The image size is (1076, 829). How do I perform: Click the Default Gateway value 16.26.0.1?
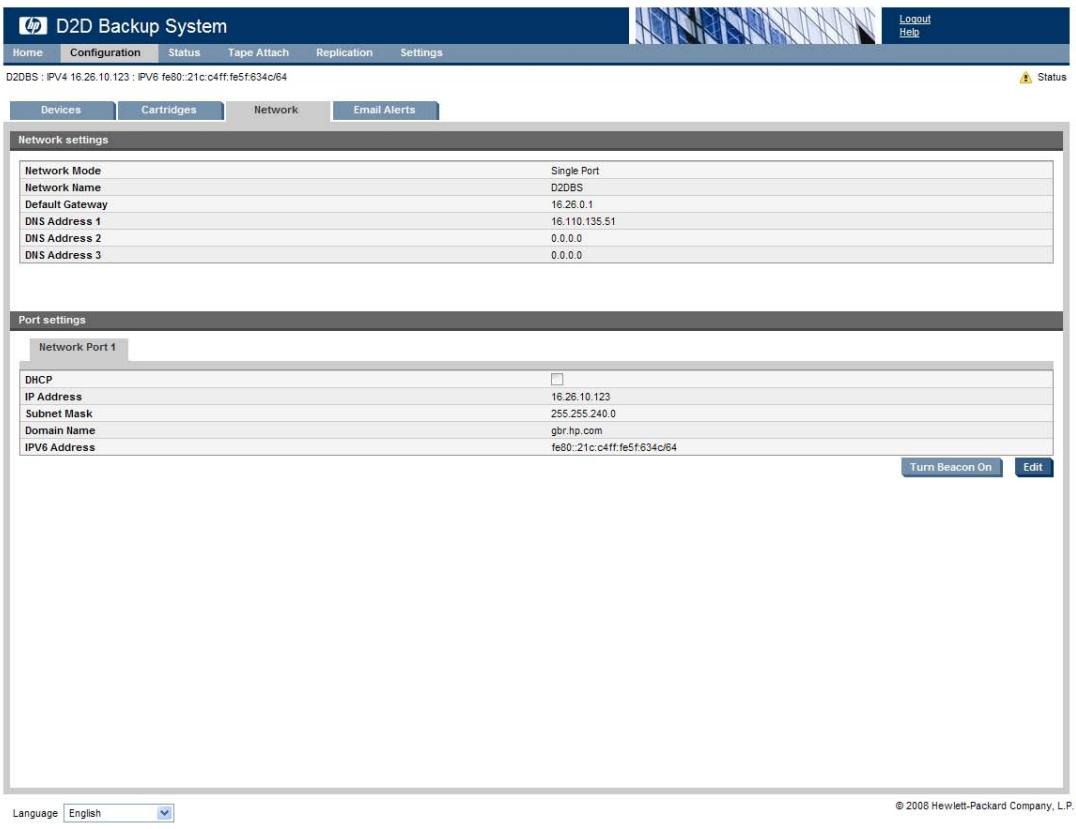pyautogui.click(x=572, y=205)
